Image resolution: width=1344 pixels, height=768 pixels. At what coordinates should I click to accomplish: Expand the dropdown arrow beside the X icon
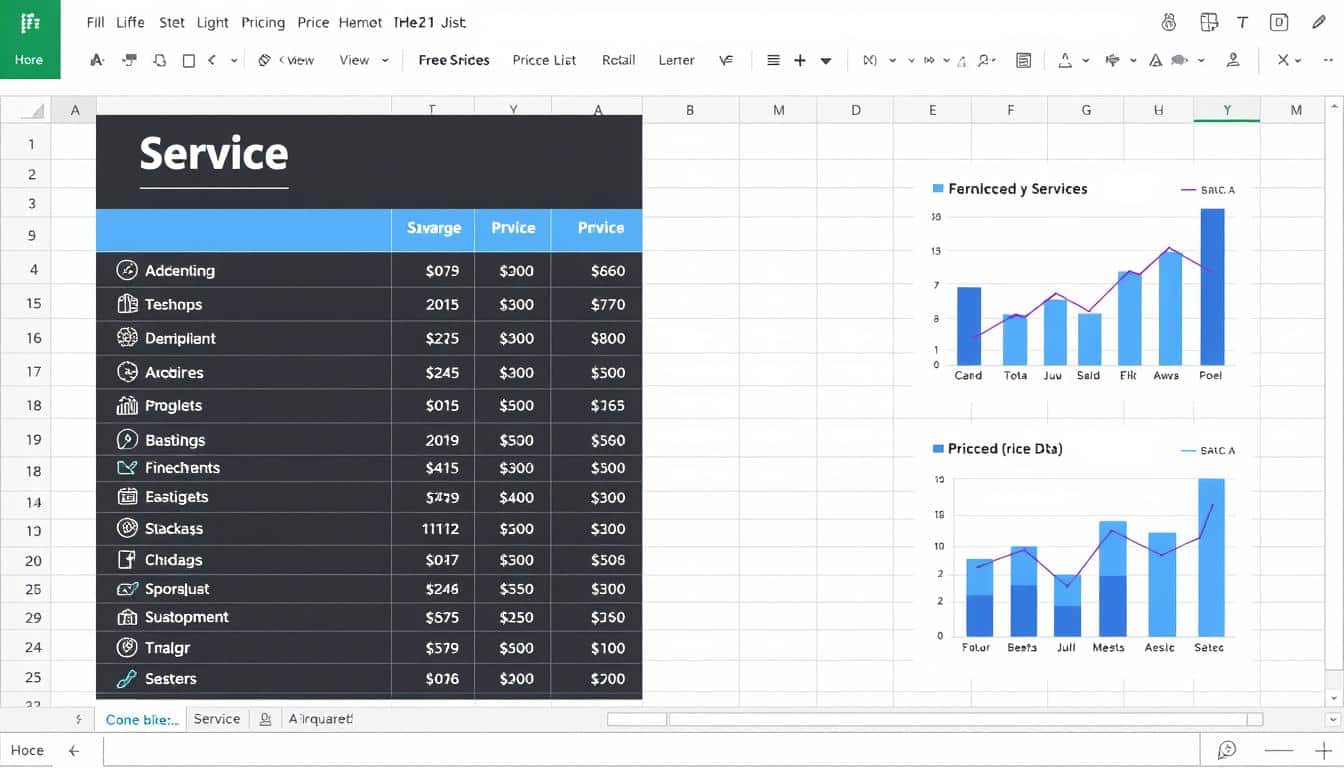(1299, 60)
